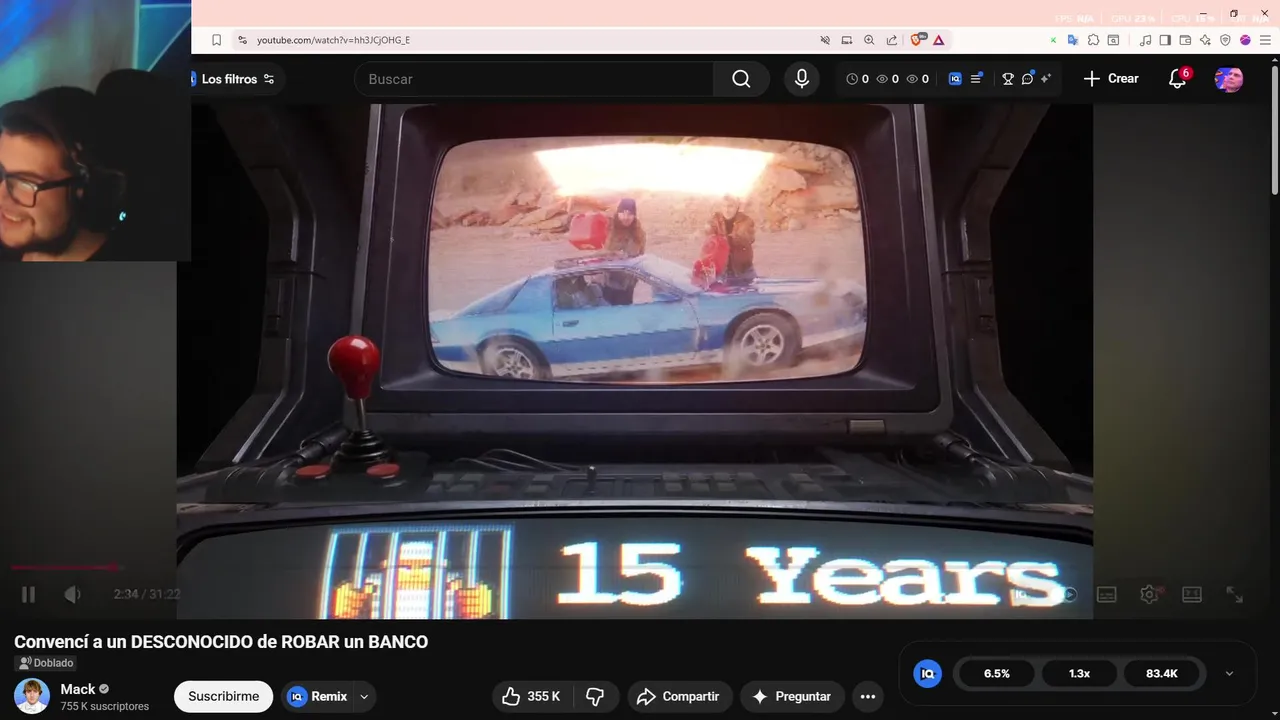This screenshot has height=720, width=1280.
Task: Click the 1.3x stat pill
Action: point(1080,673)
